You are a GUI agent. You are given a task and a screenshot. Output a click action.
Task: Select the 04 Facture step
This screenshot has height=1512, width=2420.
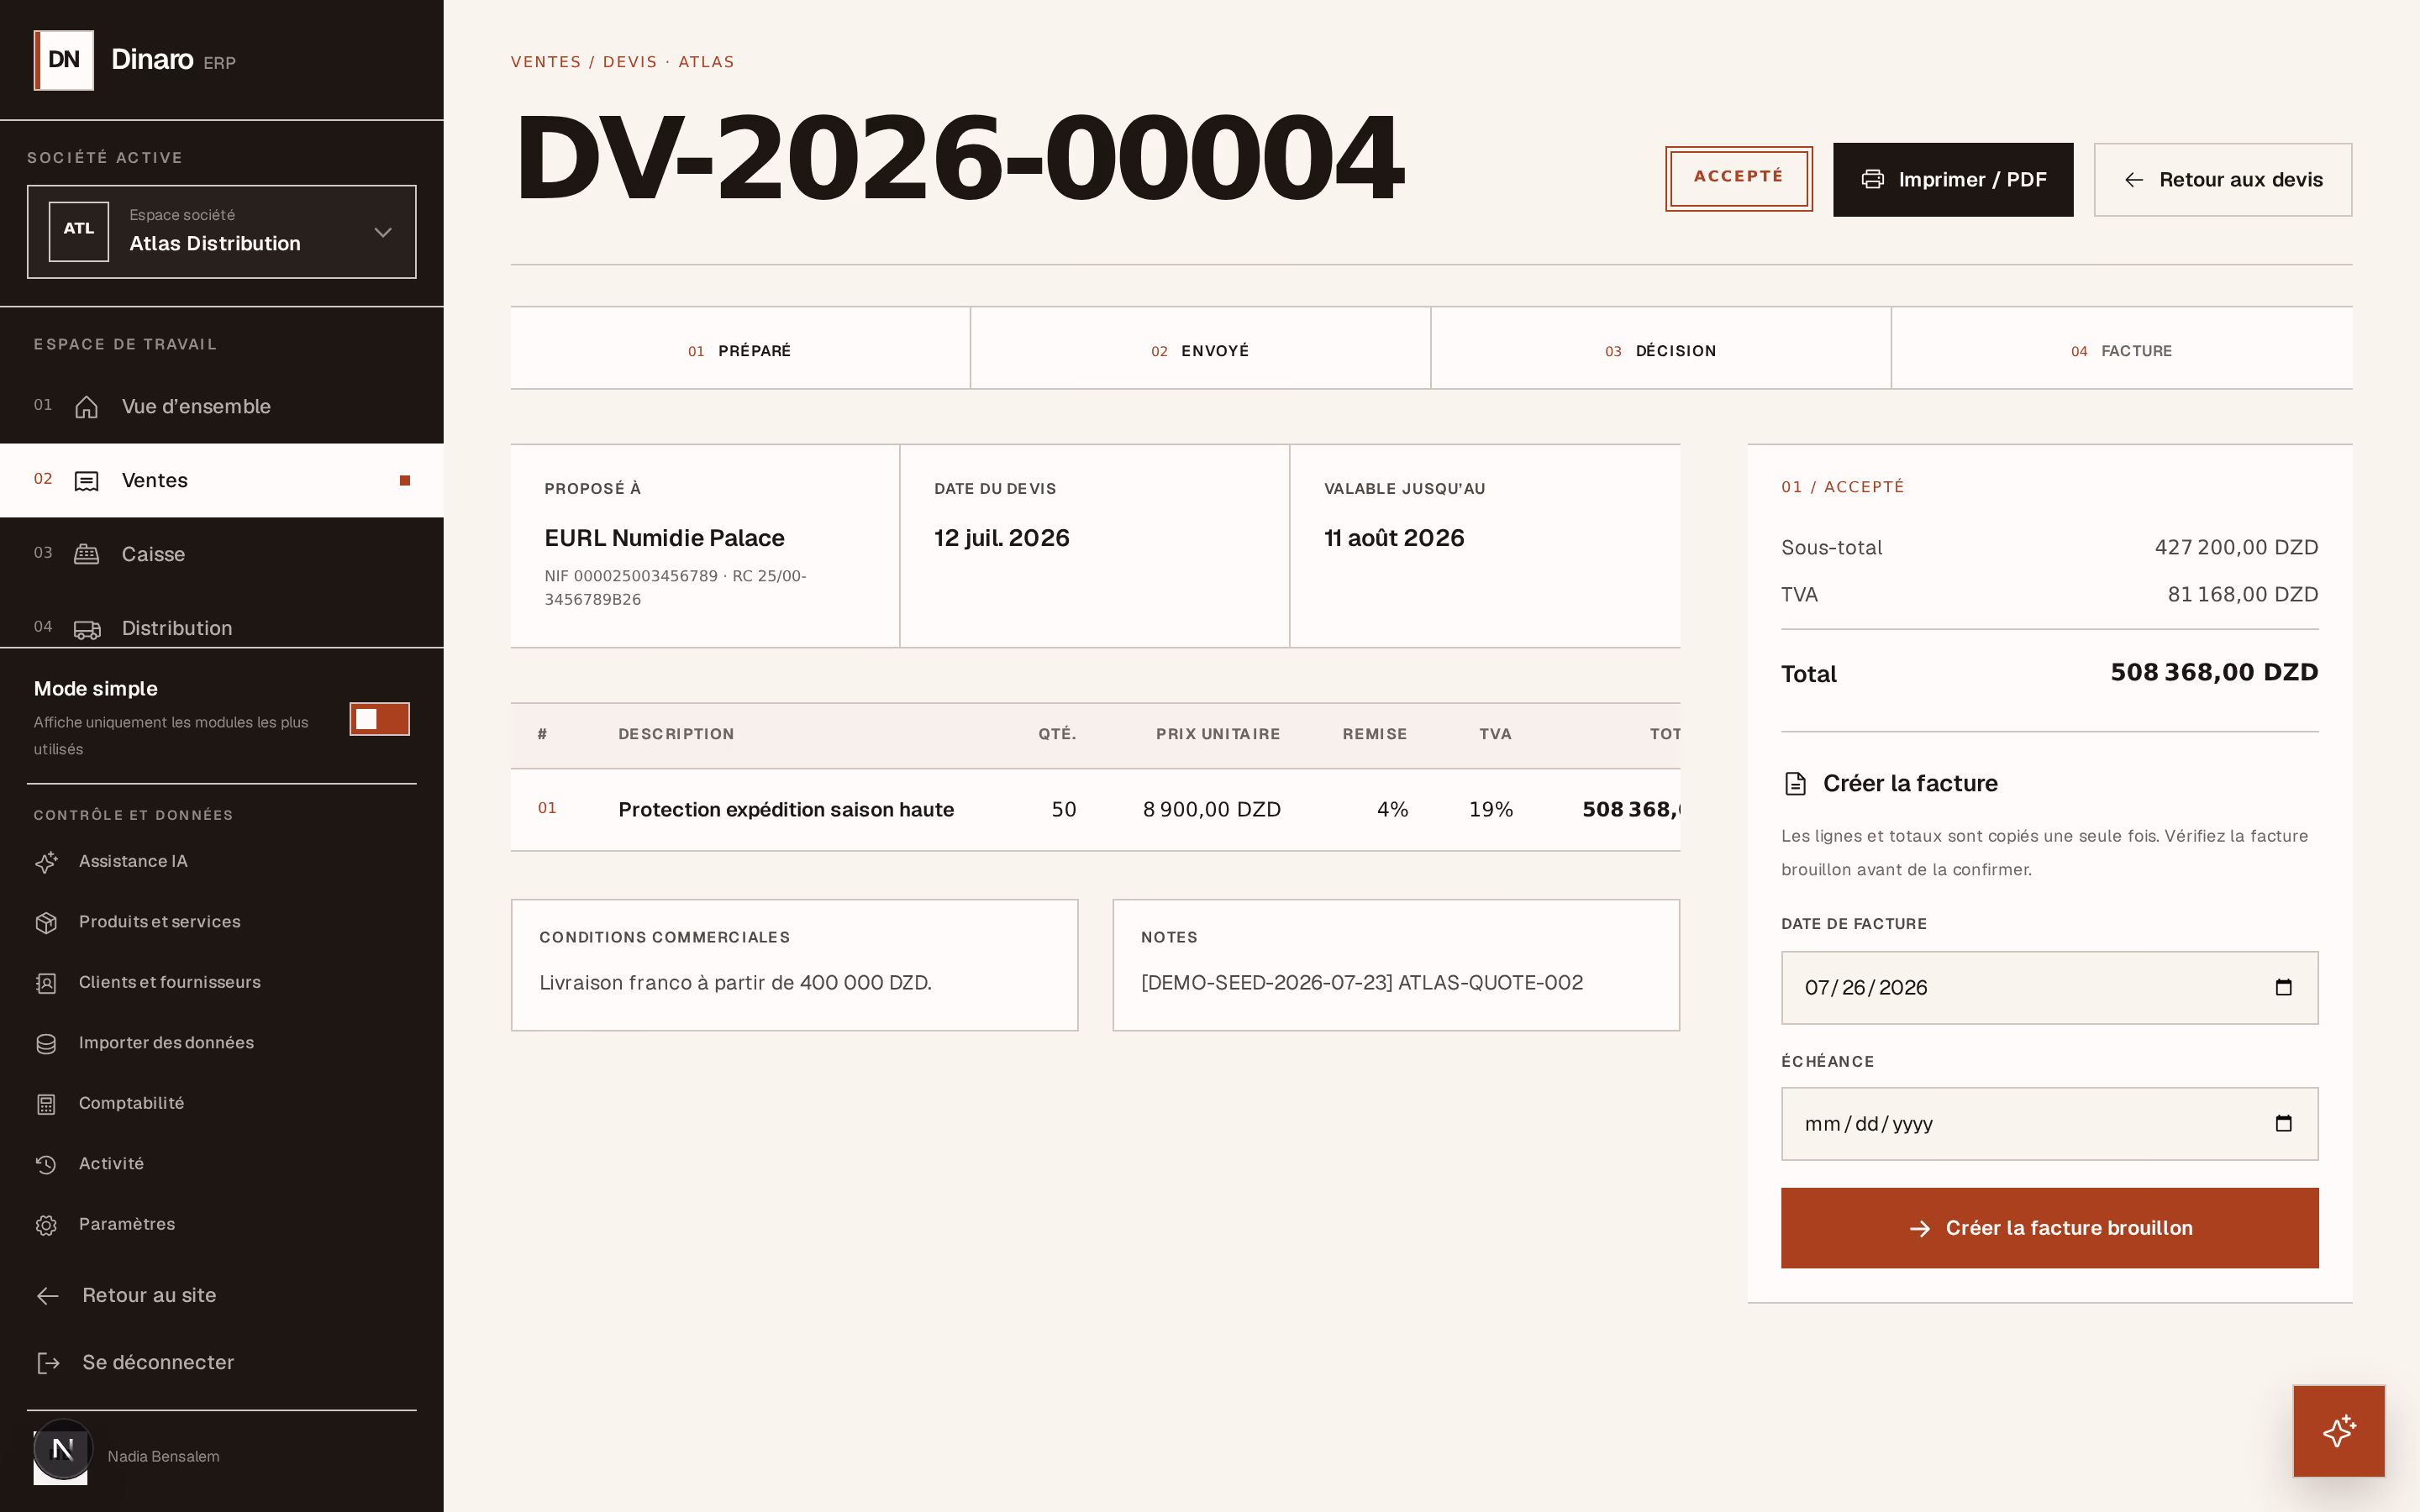(x=2122, y=349)
